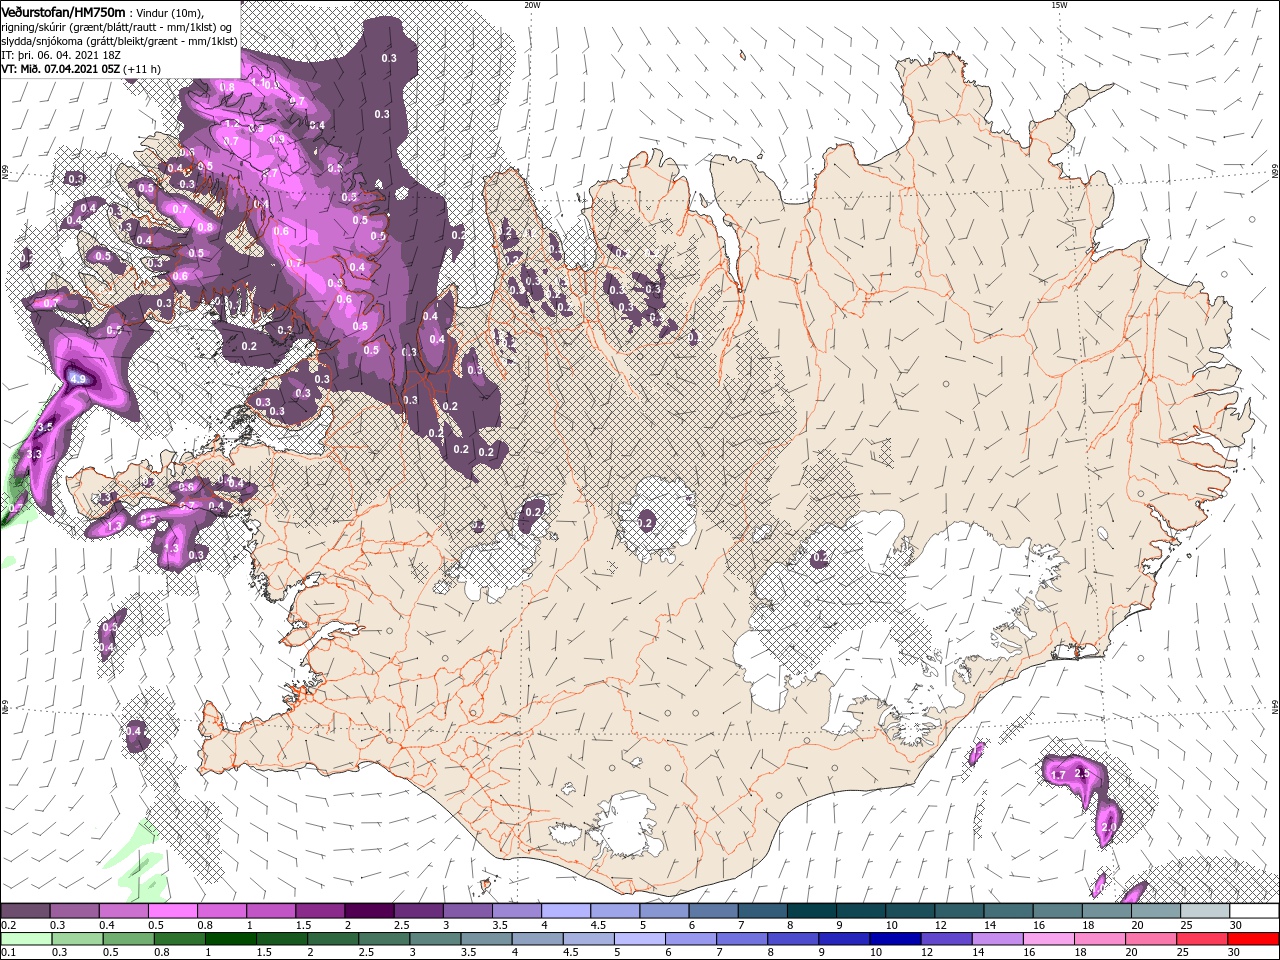Pick lower legend swatch between 5 and 6
Viewport: 1280px width, 960px height.
640,939
